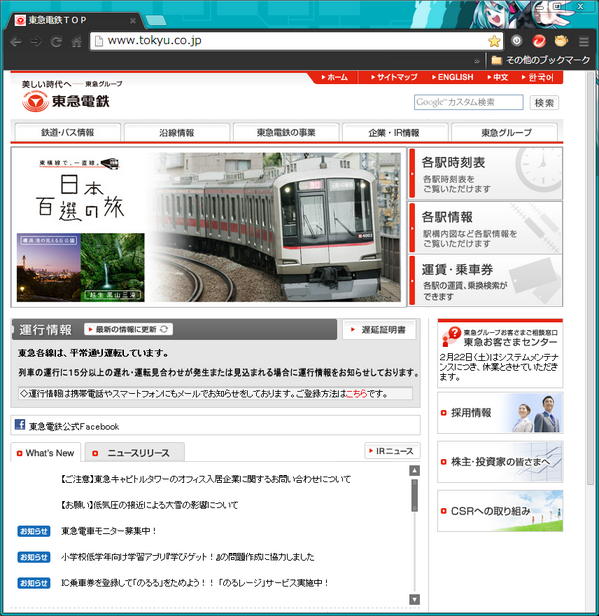This screenshot has height=616, width=599.
Task: Refresh with 最新の情報に更新 button
Action: click(128, 329)
